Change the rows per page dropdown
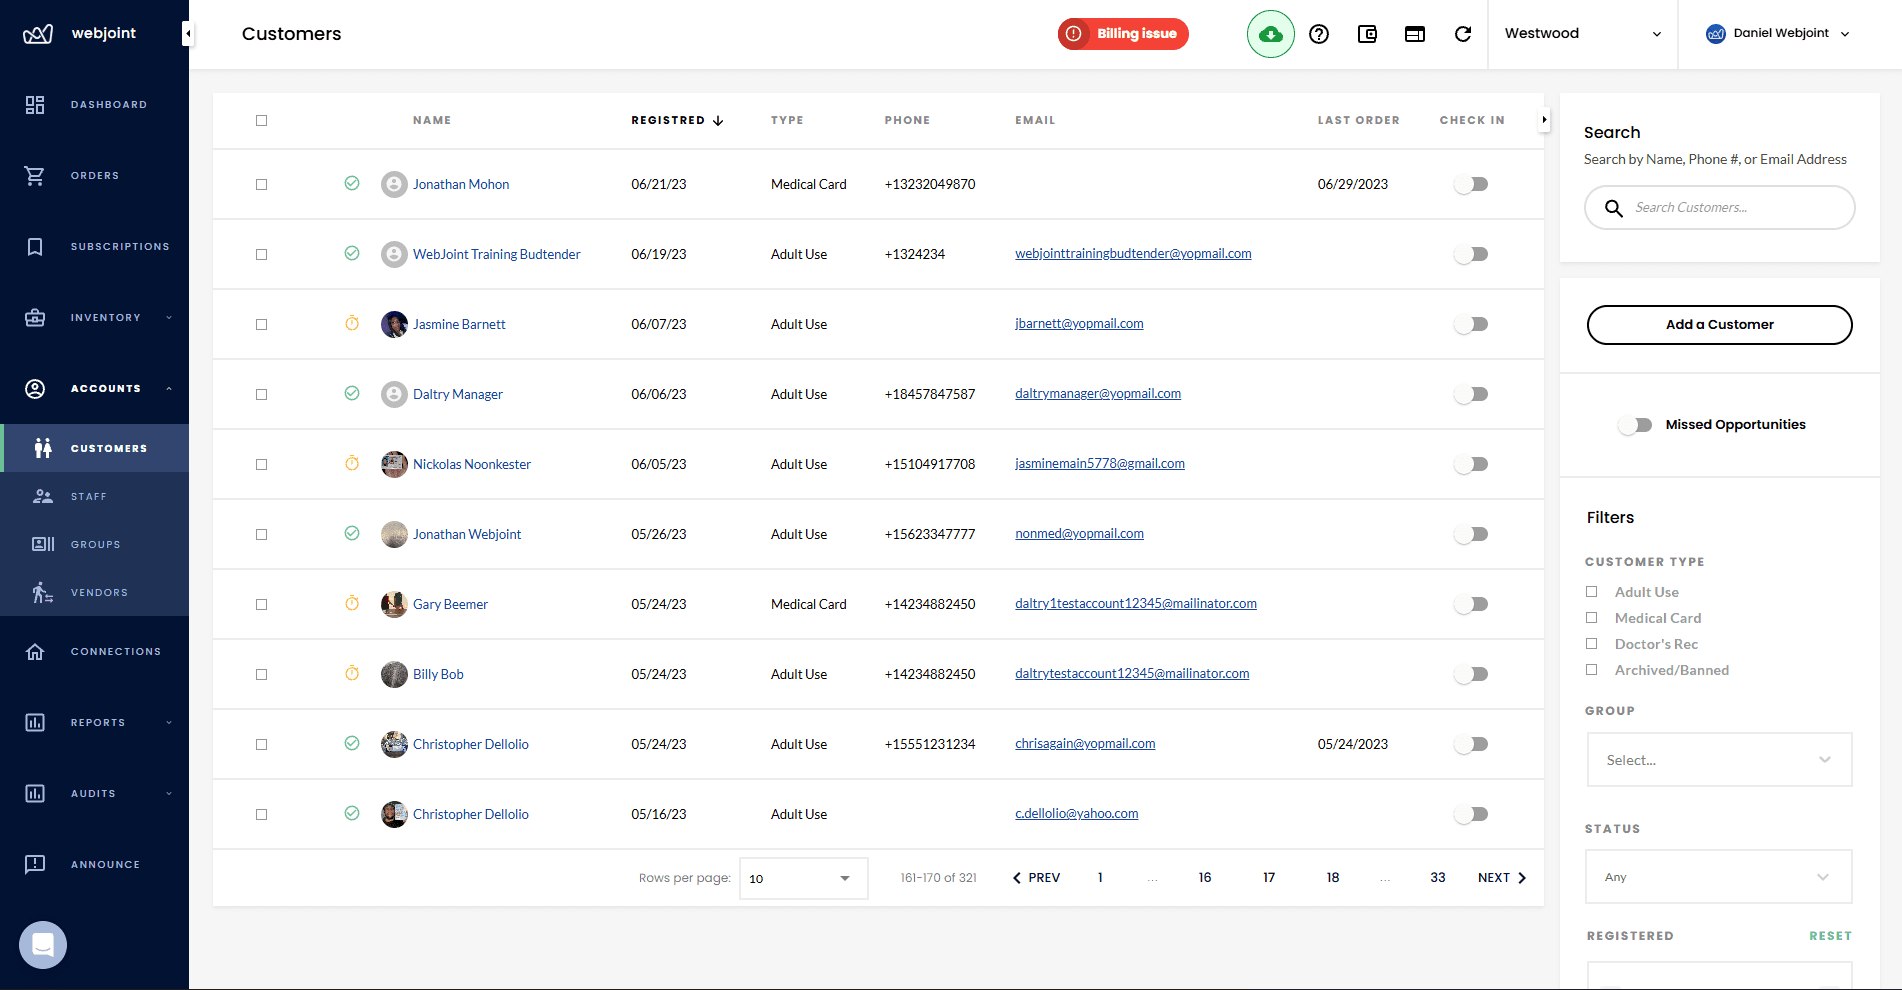 (x=803, y=878)
